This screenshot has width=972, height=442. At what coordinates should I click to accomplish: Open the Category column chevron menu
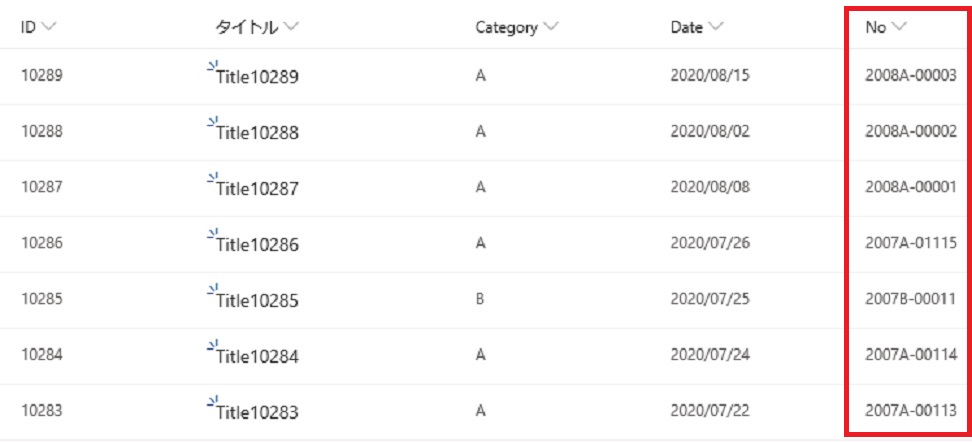(x=551, y=27)
